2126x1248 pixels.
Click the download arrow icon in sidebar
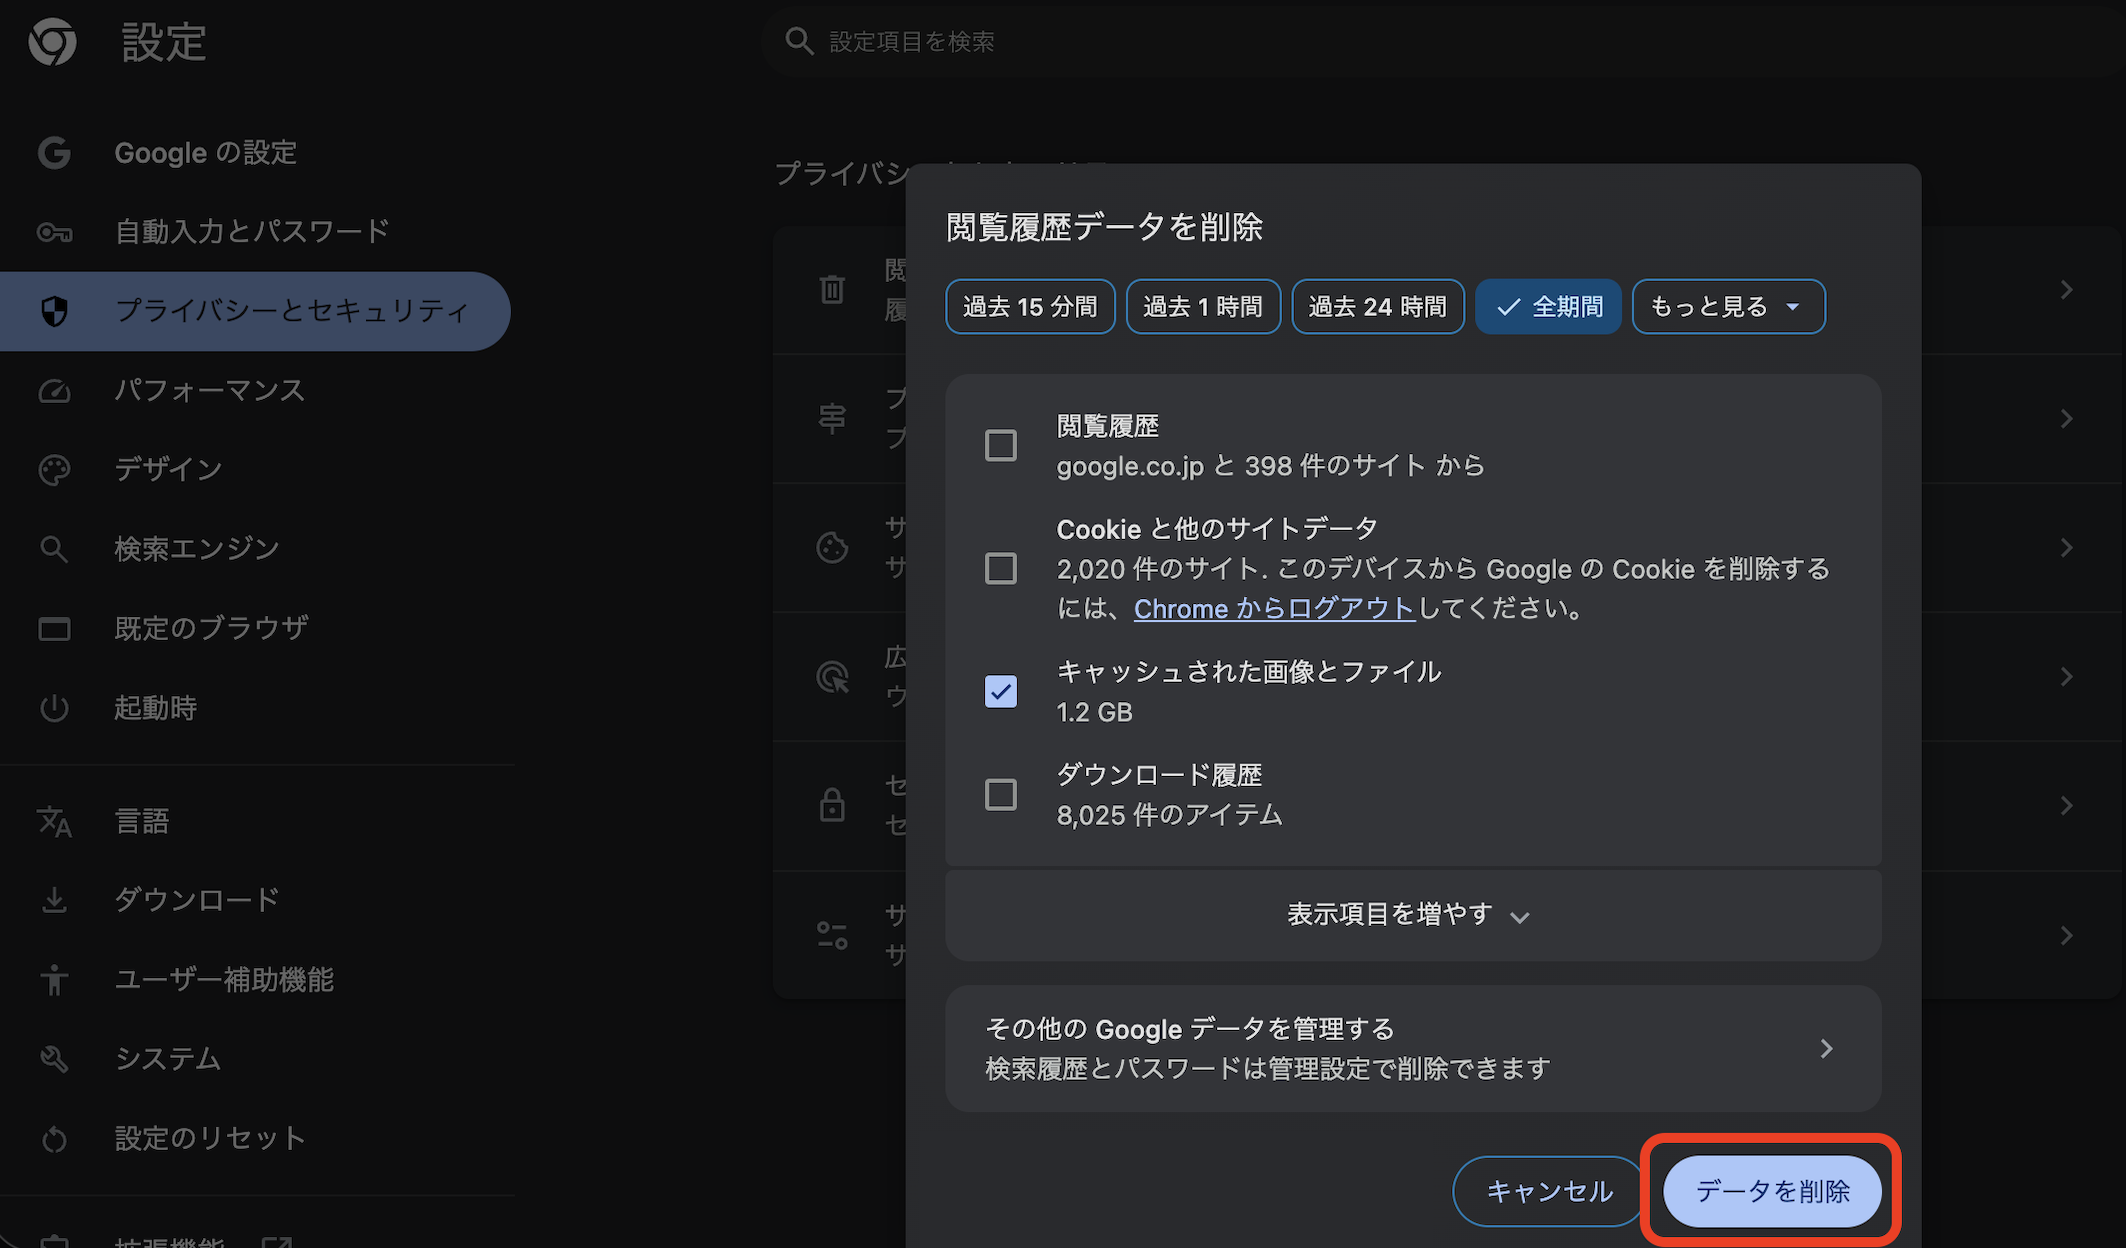point(55,899)
